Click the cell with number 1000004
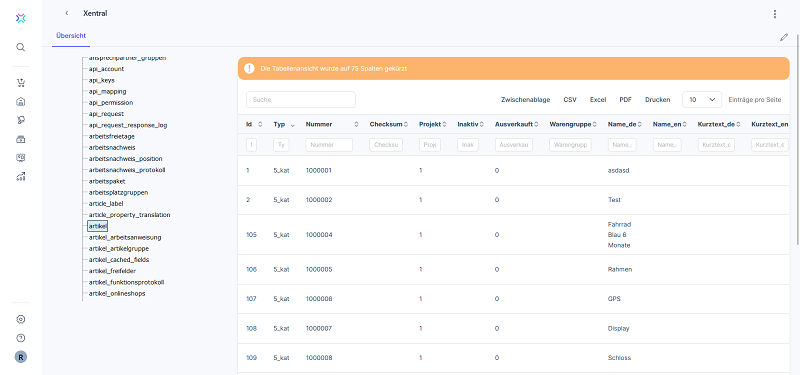 pyautogui.click(x=319, y=235)
